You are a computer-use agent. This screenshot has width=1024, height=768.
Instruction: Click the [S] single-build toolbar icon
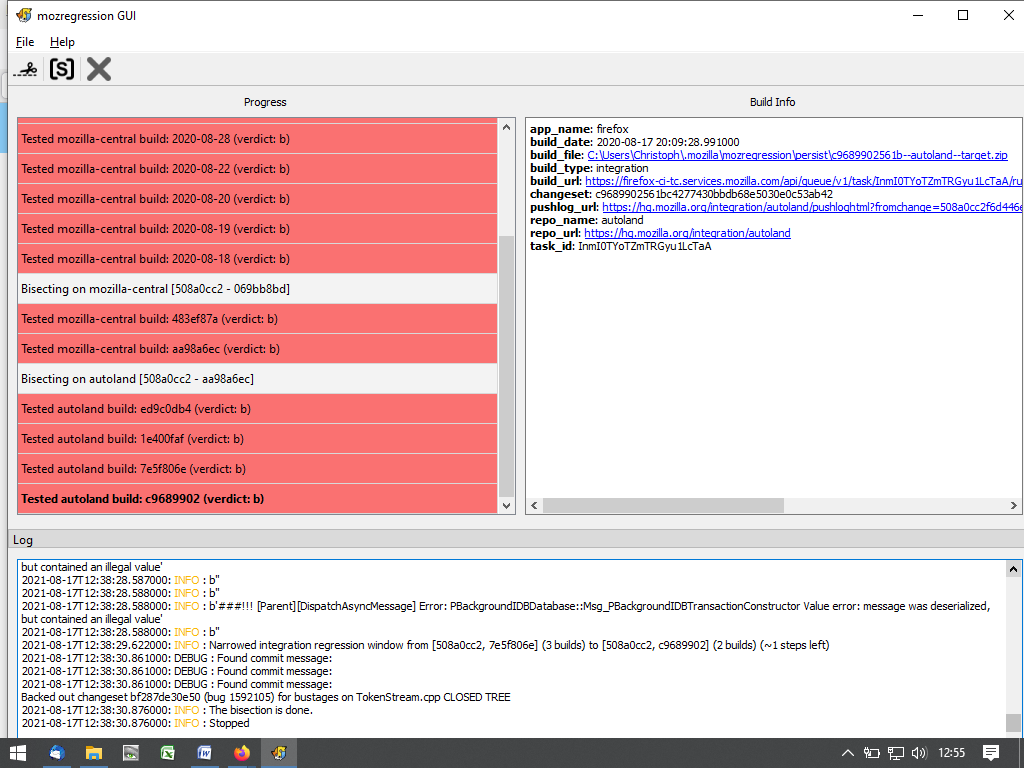click(x=62, y=69)
